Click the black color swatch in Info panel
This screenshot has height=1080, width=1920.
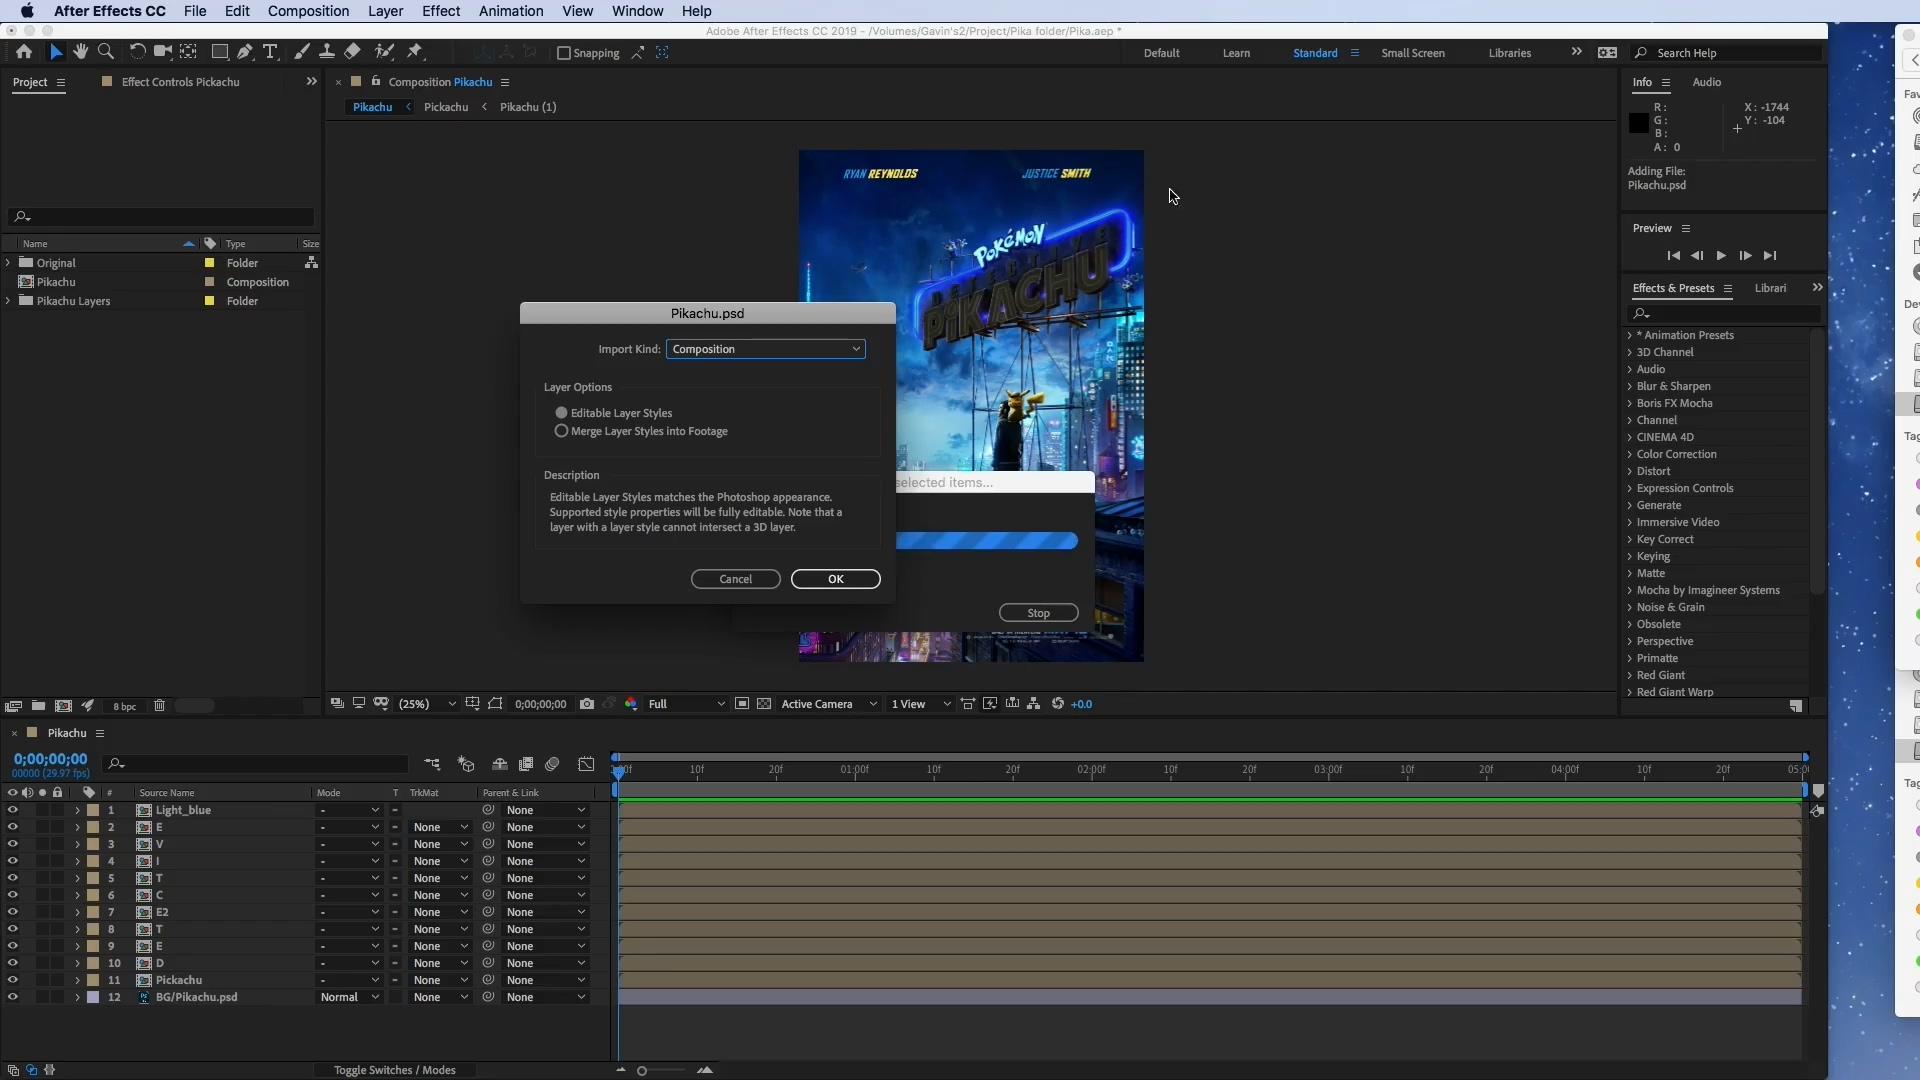click(1638, 123)
